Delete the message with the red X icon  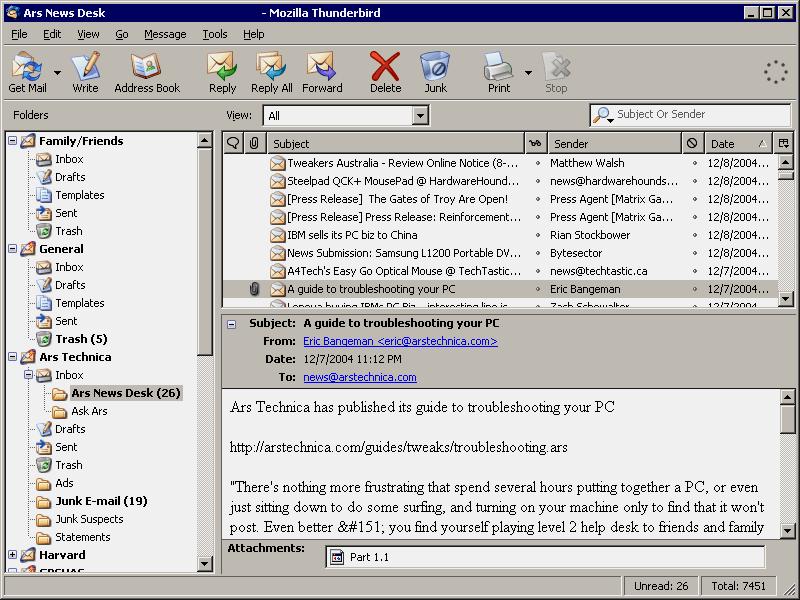385,67
